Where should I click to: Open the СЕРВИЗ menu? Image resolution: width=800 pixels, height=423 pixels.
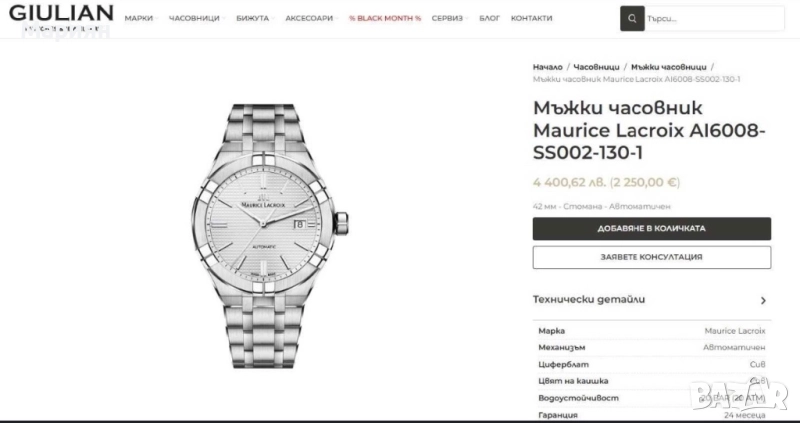(449, 18)
